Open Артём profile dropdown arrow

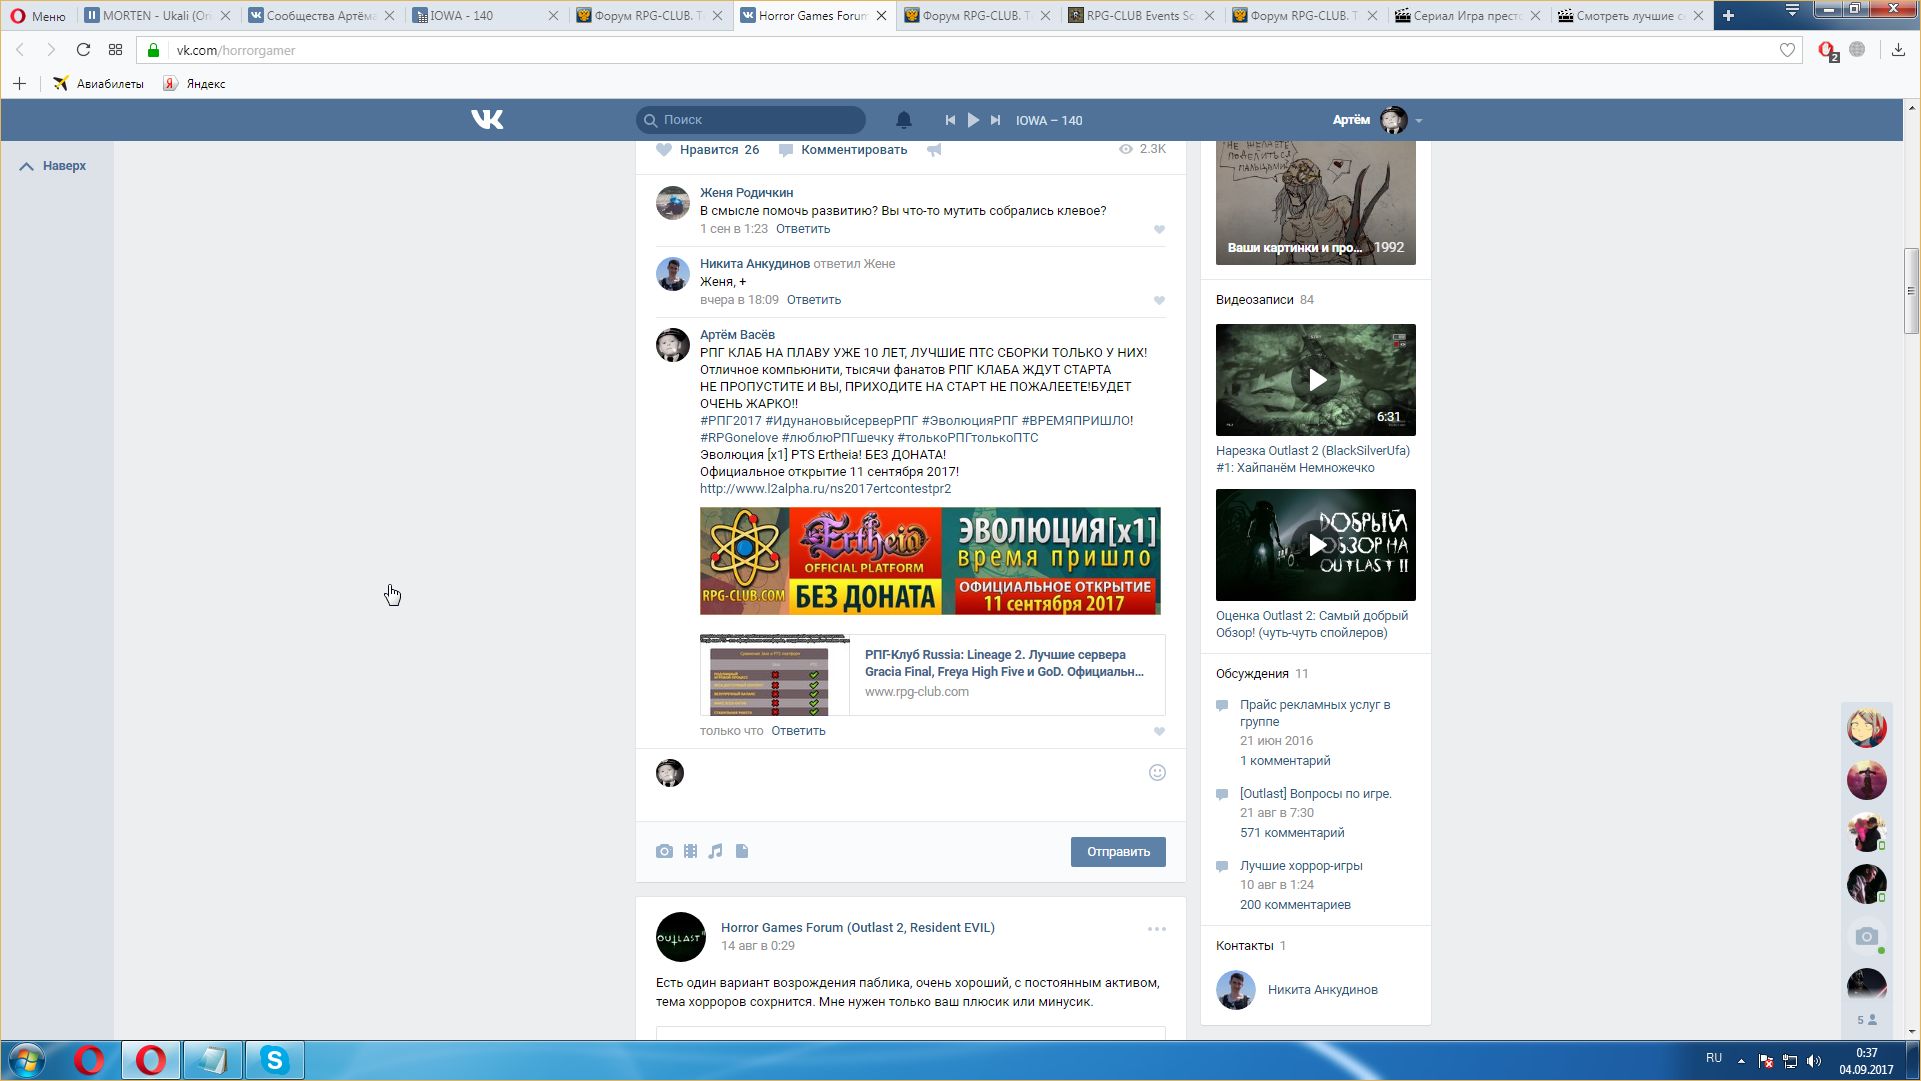point(1419,121)
